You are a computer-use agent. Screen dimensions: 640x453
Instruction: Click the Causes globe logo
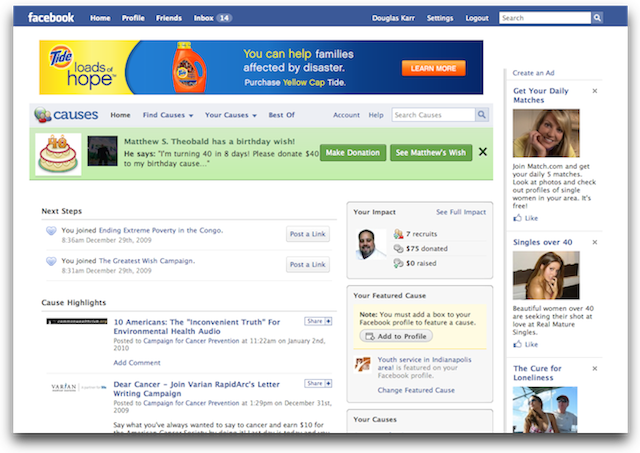[x=42, y=115]
